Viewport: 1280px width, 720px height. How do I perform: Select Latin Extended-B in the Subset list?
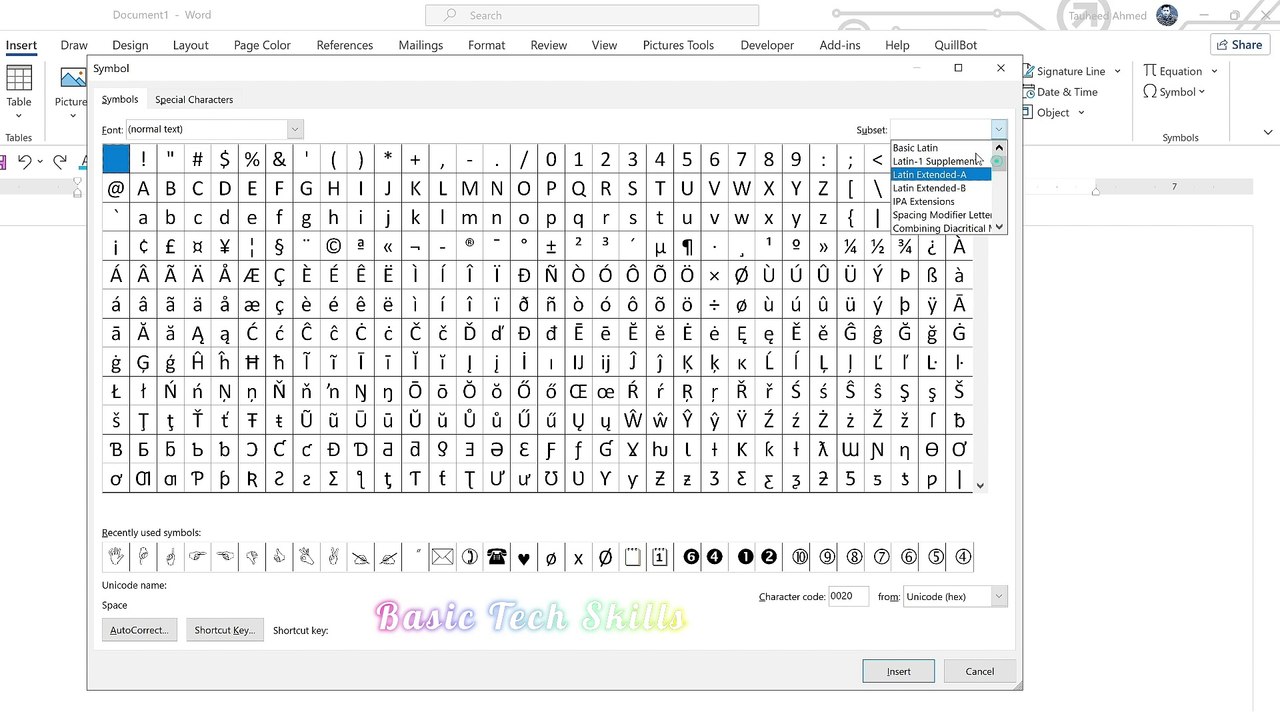940,188
